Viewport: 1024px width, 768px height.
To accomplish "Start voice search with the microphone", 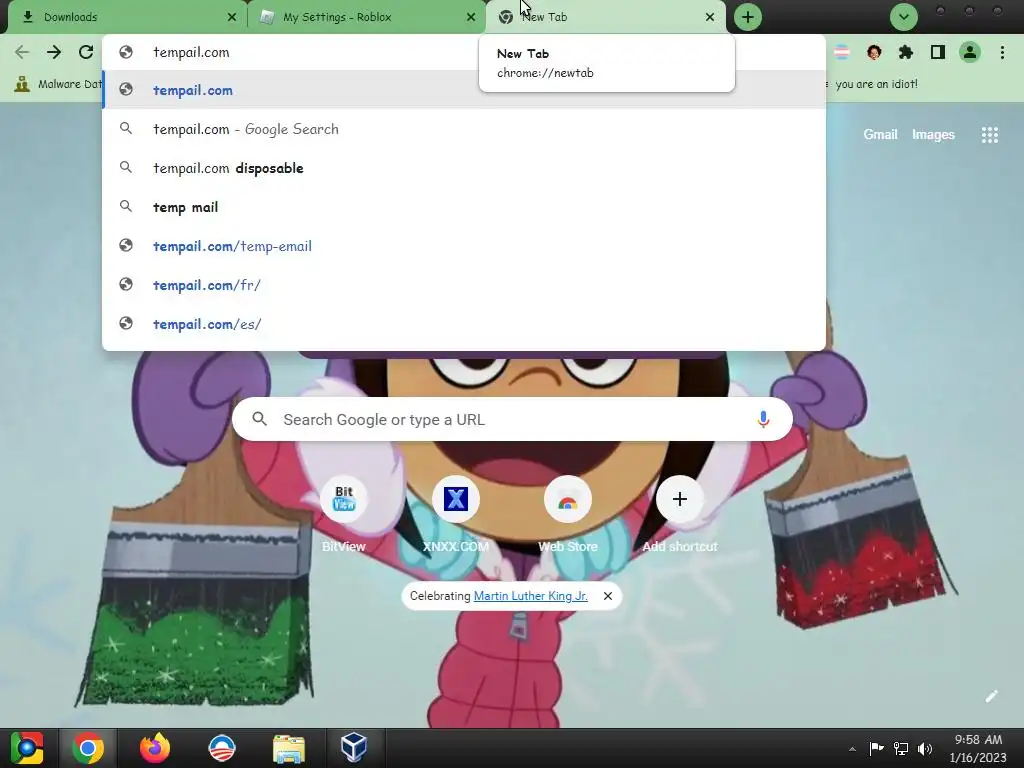I will (x=763, y=419).
